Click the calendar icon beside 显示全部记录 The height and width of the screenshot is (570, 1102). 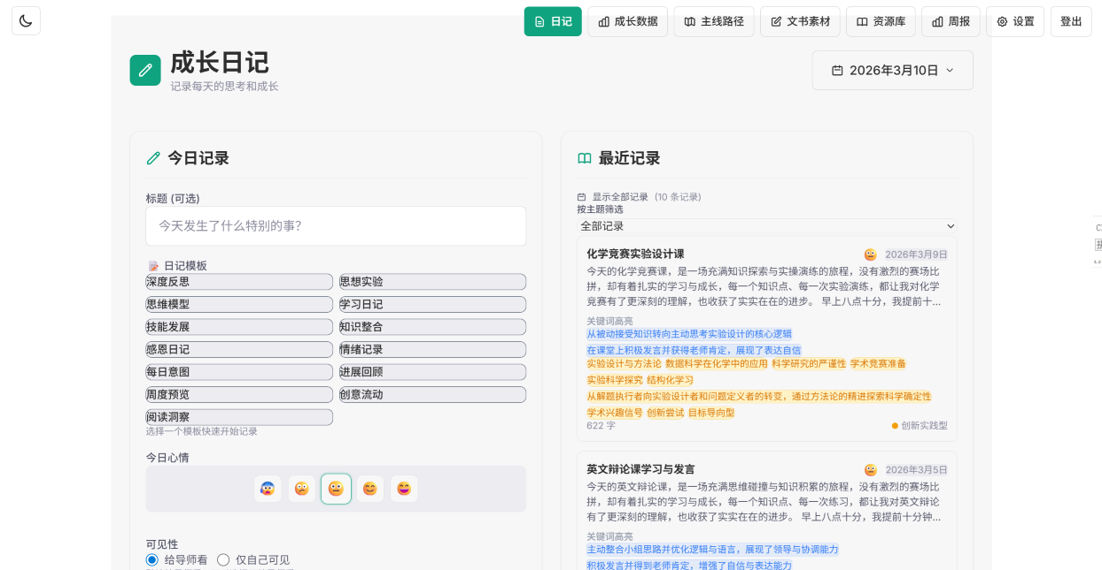(581, 197)
